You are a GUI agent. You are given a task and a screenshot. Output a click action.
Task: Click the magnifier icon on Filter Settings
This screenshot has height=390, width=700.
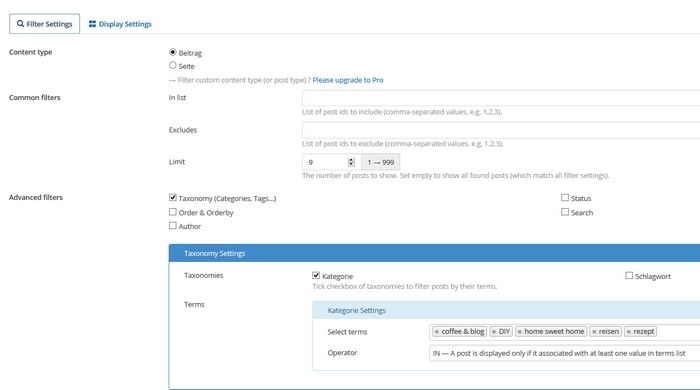coord(21,24)
